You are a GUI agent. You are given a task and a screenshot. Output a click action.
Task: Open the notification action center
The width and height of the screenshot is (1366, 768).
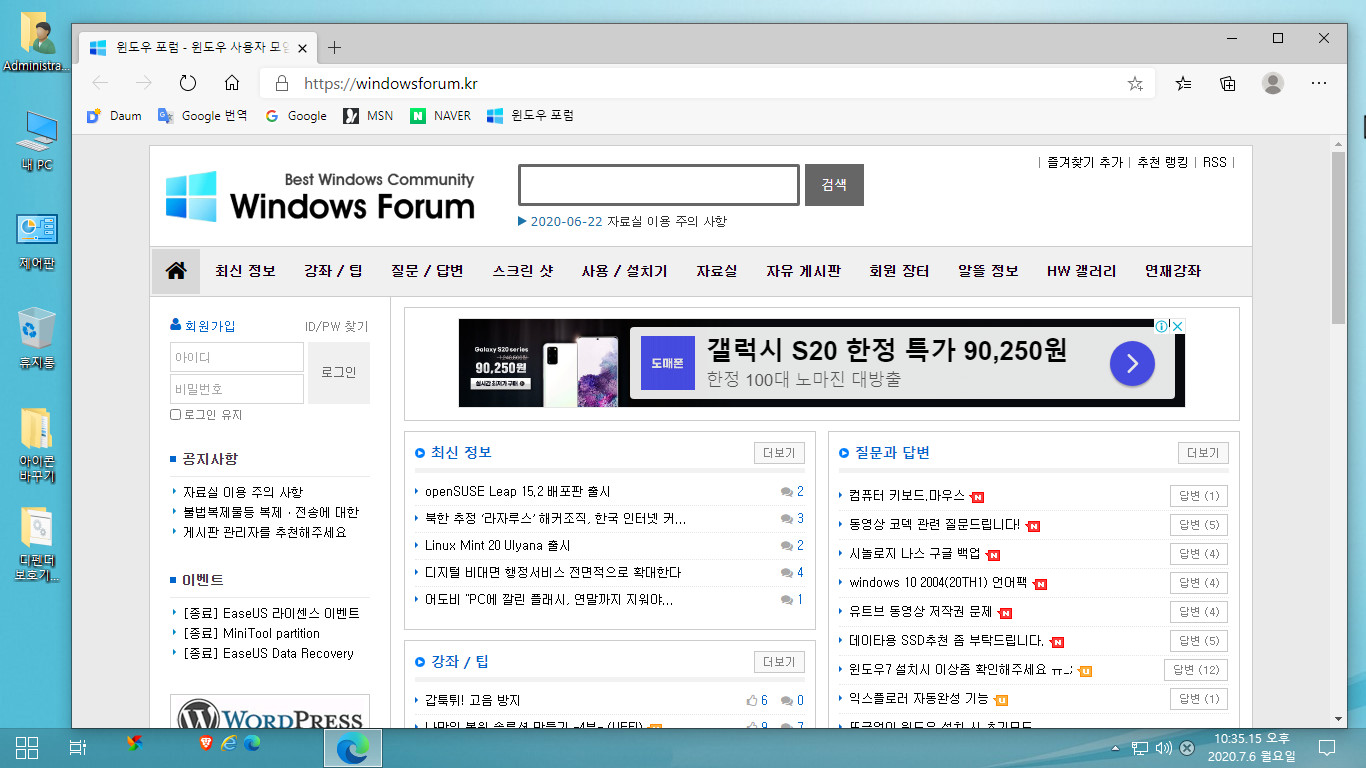pyautogui.click(x=1327, y=747)
